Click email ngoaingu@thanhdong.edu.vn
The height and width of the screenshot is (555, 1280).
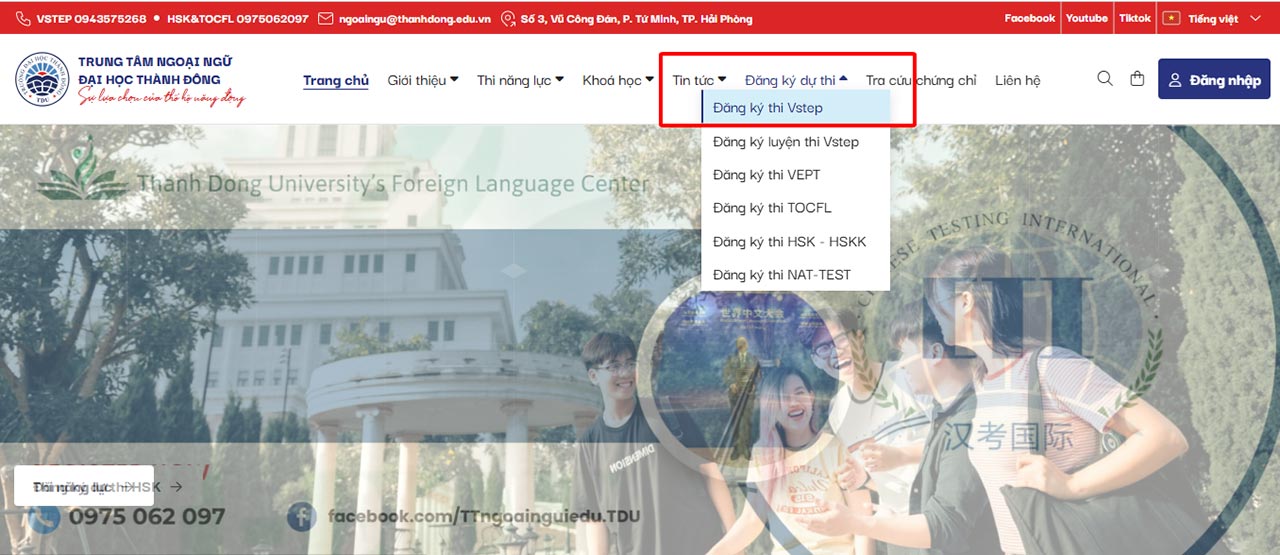pyautogui.click(x=415, y=19)
